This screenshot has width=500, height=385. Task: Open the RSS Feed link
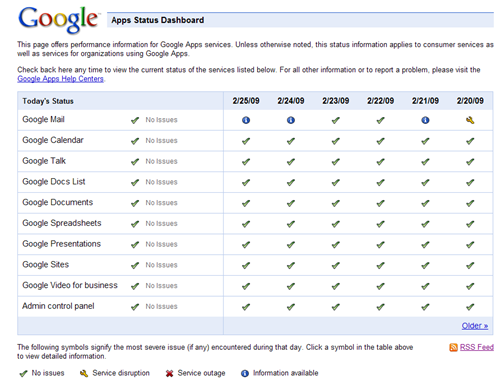[477, 347]
